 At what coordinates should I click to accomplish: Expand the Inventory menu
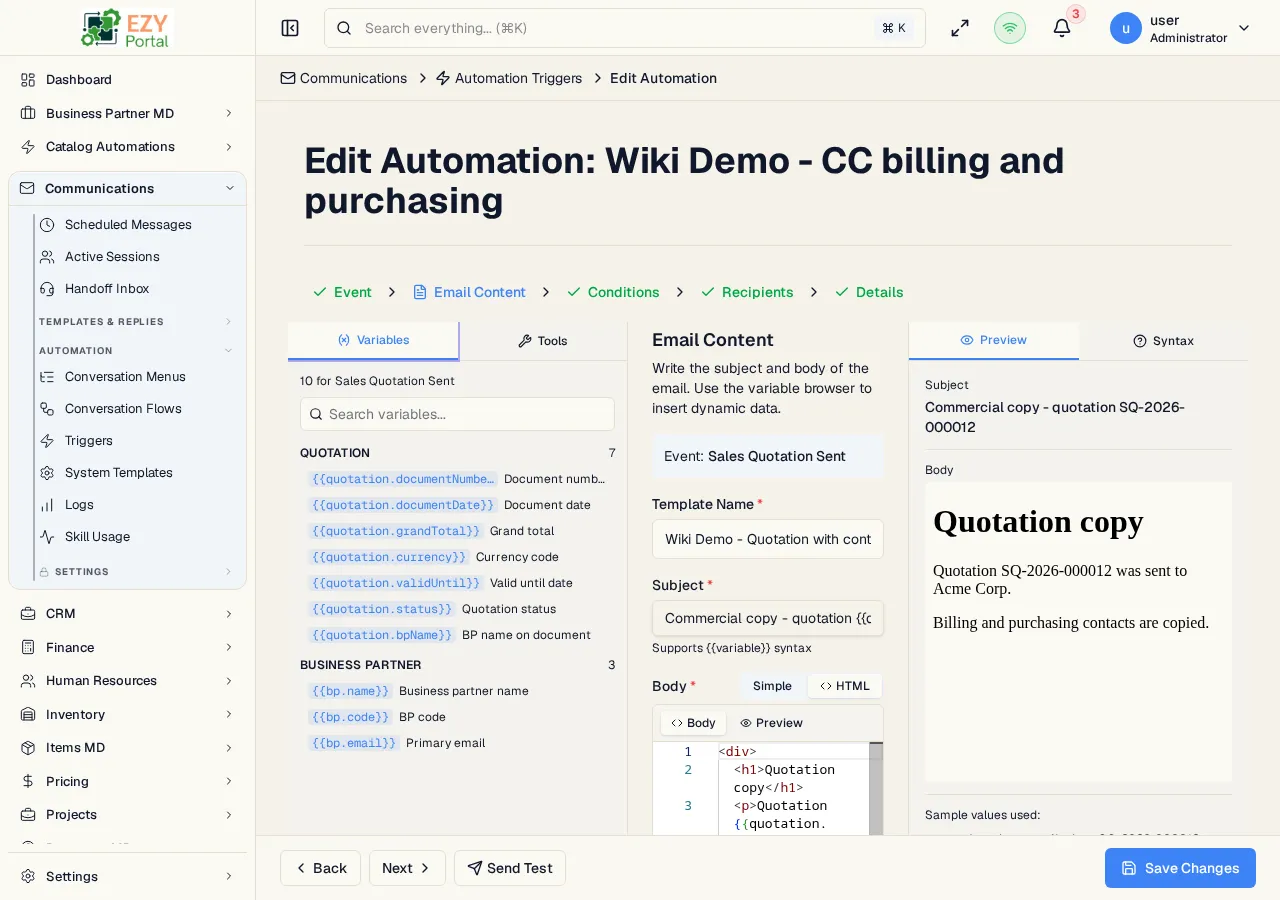click(128, 715)
